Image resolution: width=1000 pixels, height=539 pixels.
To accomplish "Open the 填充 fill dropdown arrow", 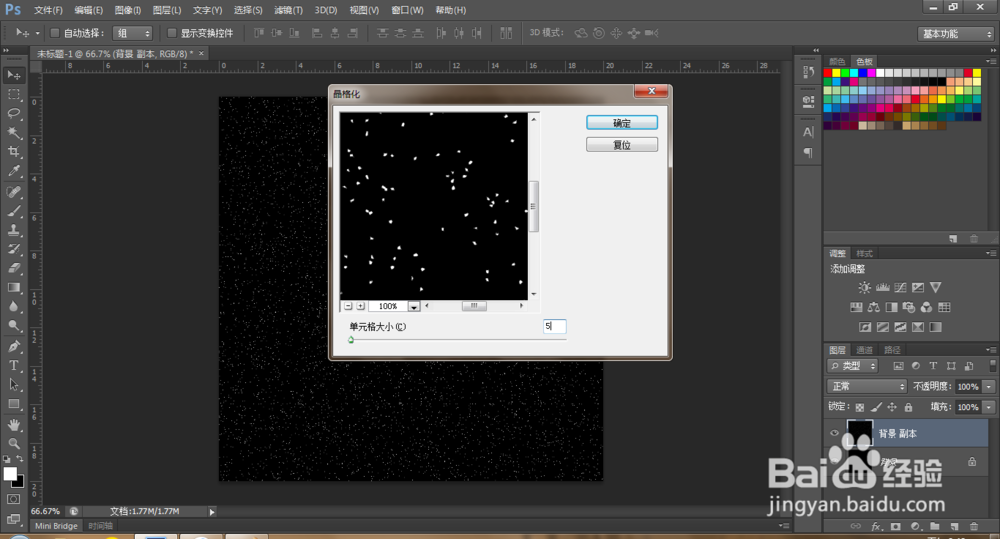I will 989,407.
